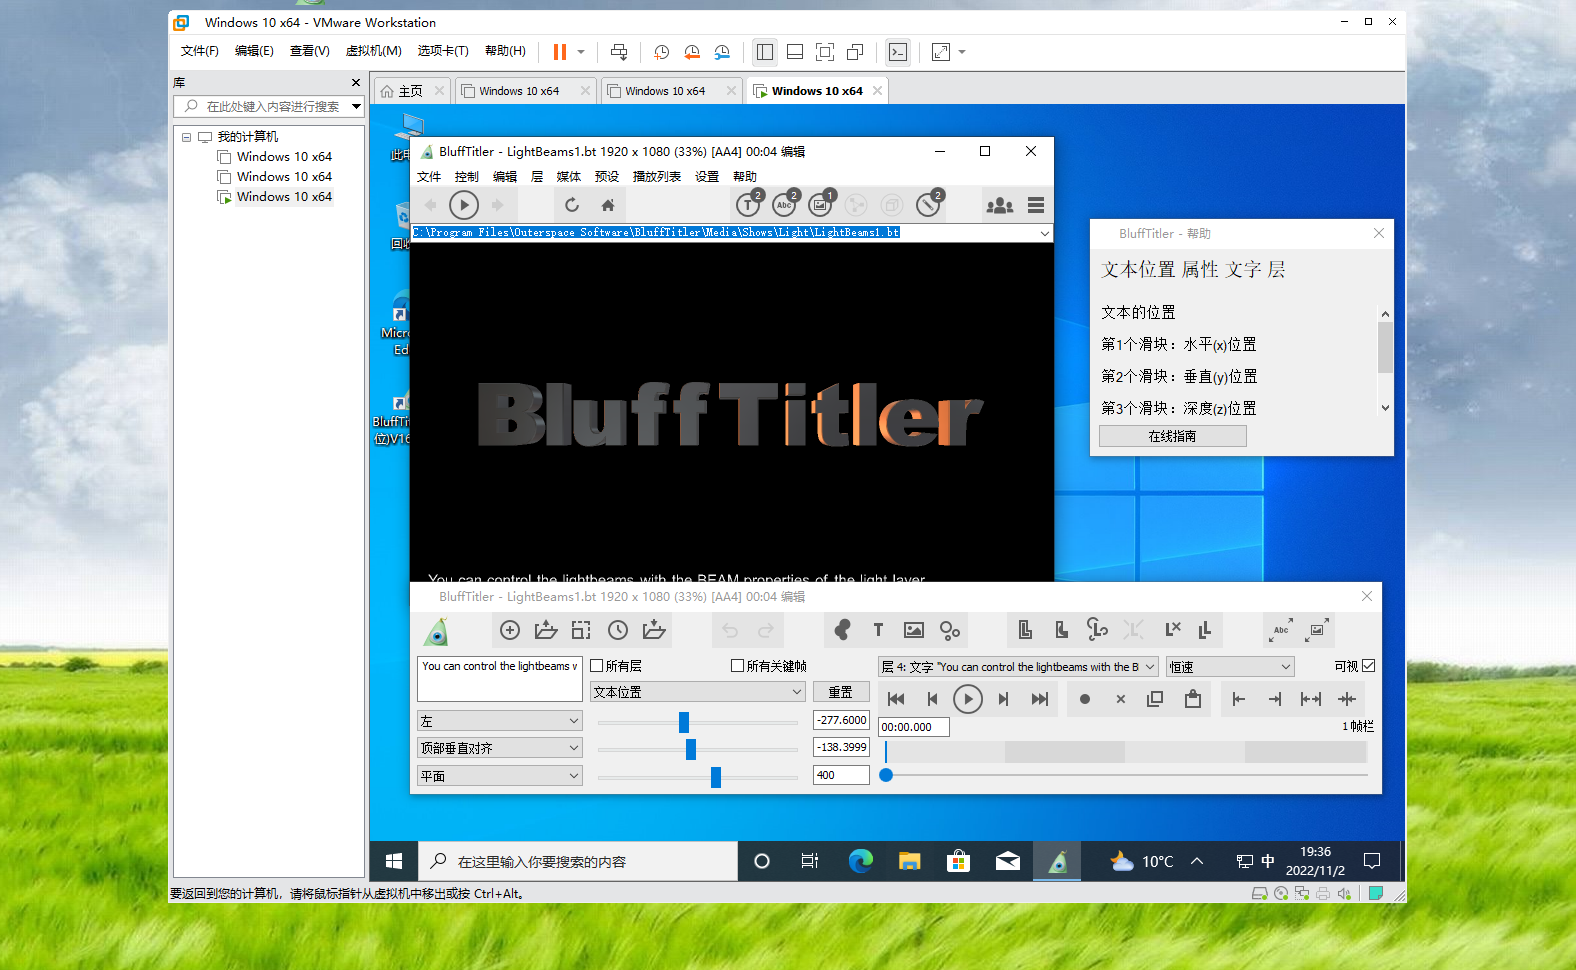Open the 恒速 interpolation dropdown

click(x=1231, y=667)
